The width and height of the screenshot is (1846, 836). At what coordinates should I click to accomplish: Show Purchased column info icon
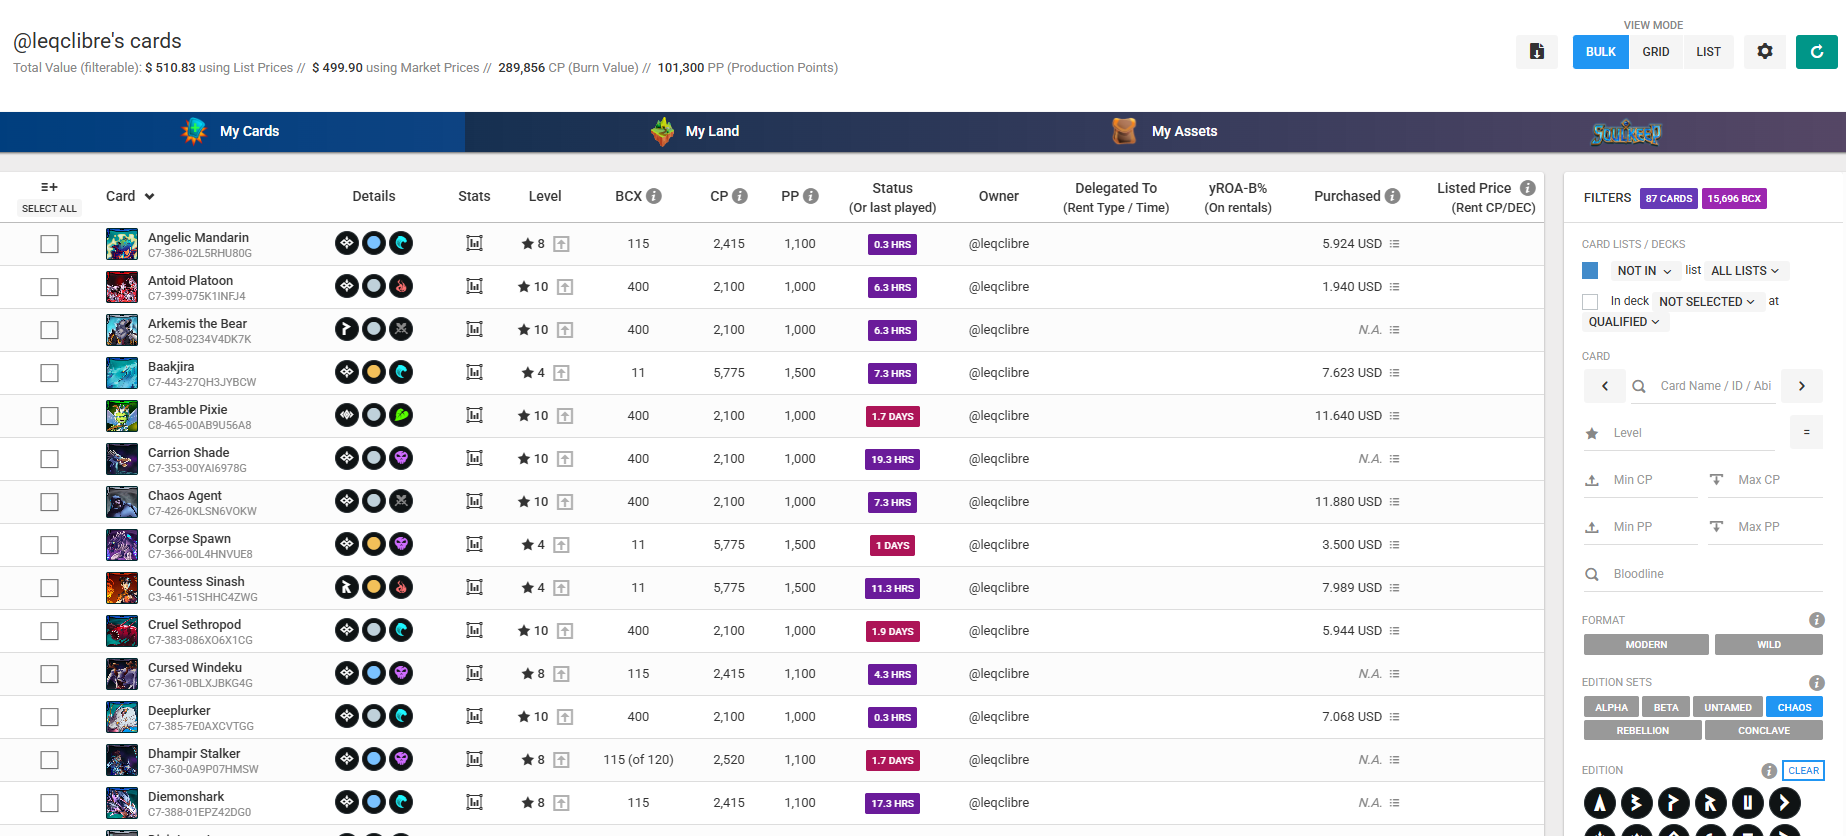click(1393, 196)
